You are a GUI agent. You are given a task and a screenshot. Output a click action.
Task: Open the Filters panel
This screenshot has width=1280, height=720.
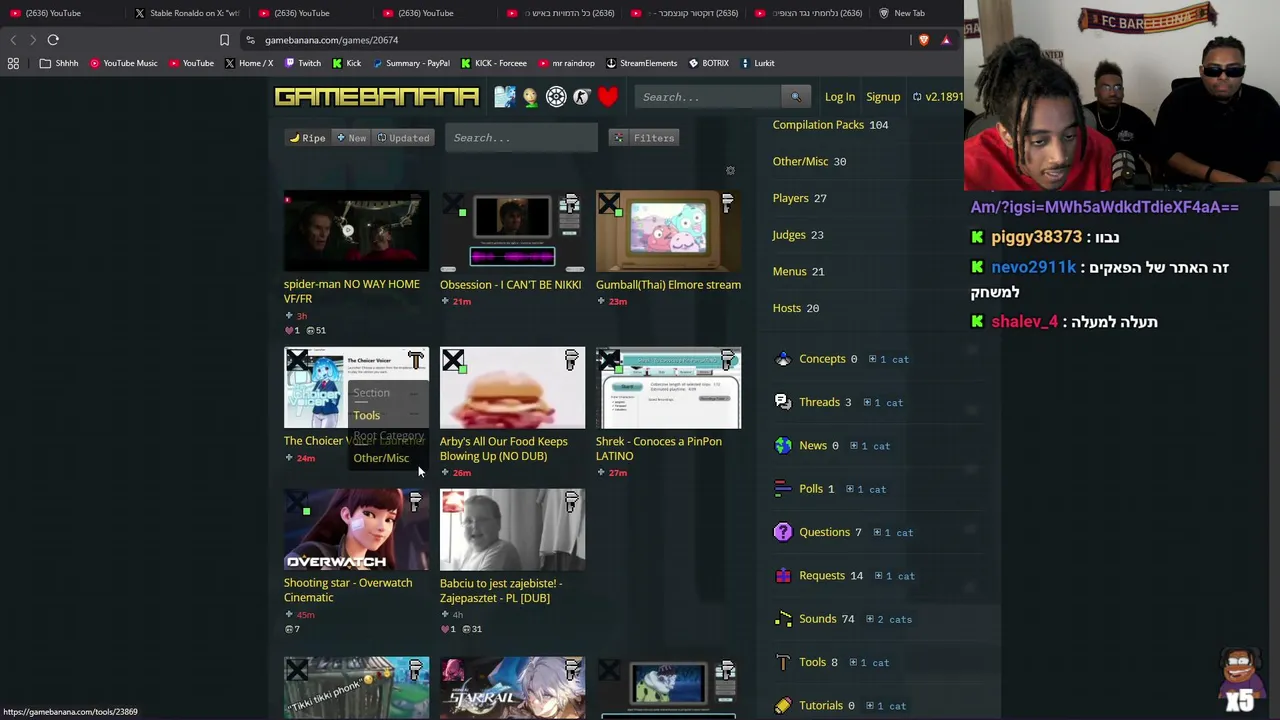(645, 138)
